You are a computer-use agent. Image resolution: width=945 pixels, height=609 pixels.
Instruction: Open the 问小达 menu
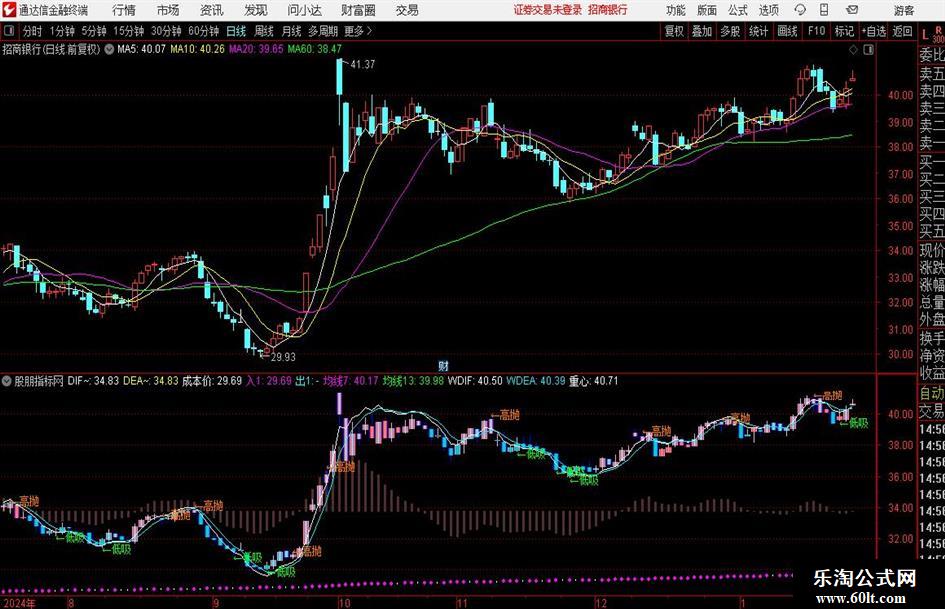coord(304,10)
